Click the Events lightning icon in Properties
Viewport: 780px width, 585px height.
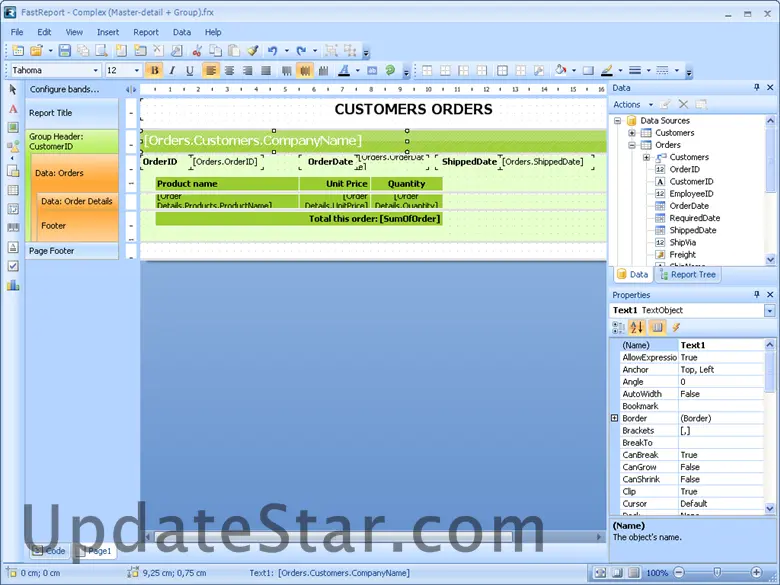click(676, 327)
